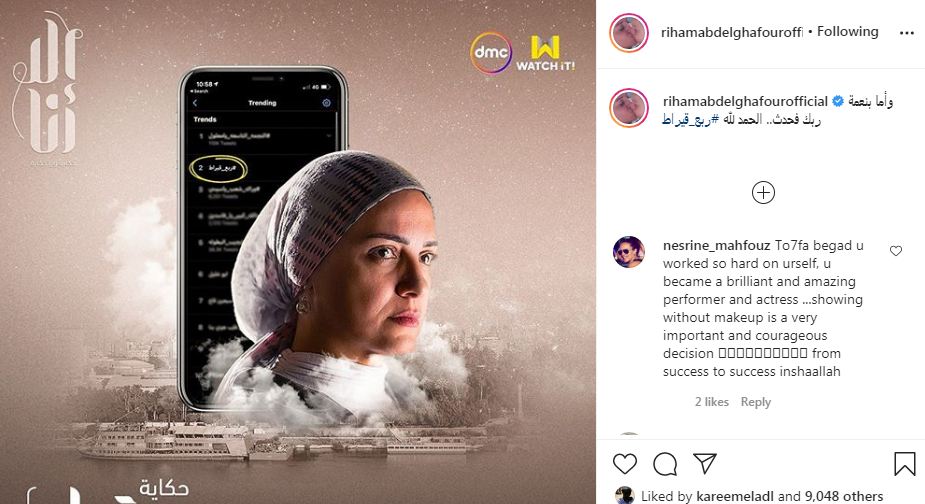Viewport: 925px width, 504px height.
Task: Open the comment speech bubble icon
Action: point(665,464)
